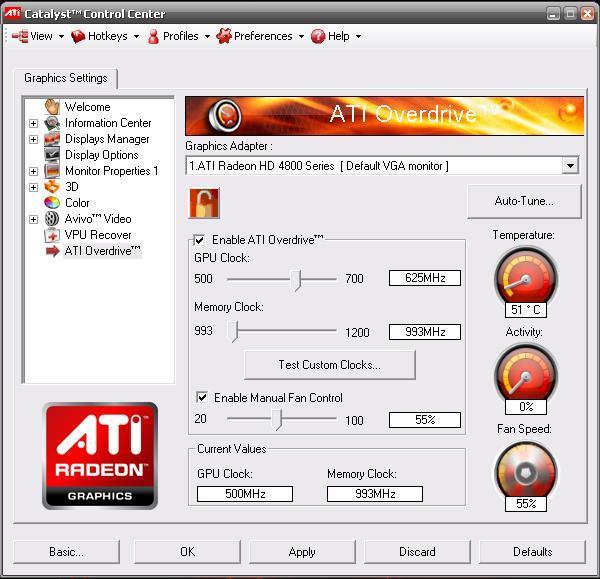Screen dimensions: 600x579
Task: Click the Avivo Video icon
Action: point(52,219)
